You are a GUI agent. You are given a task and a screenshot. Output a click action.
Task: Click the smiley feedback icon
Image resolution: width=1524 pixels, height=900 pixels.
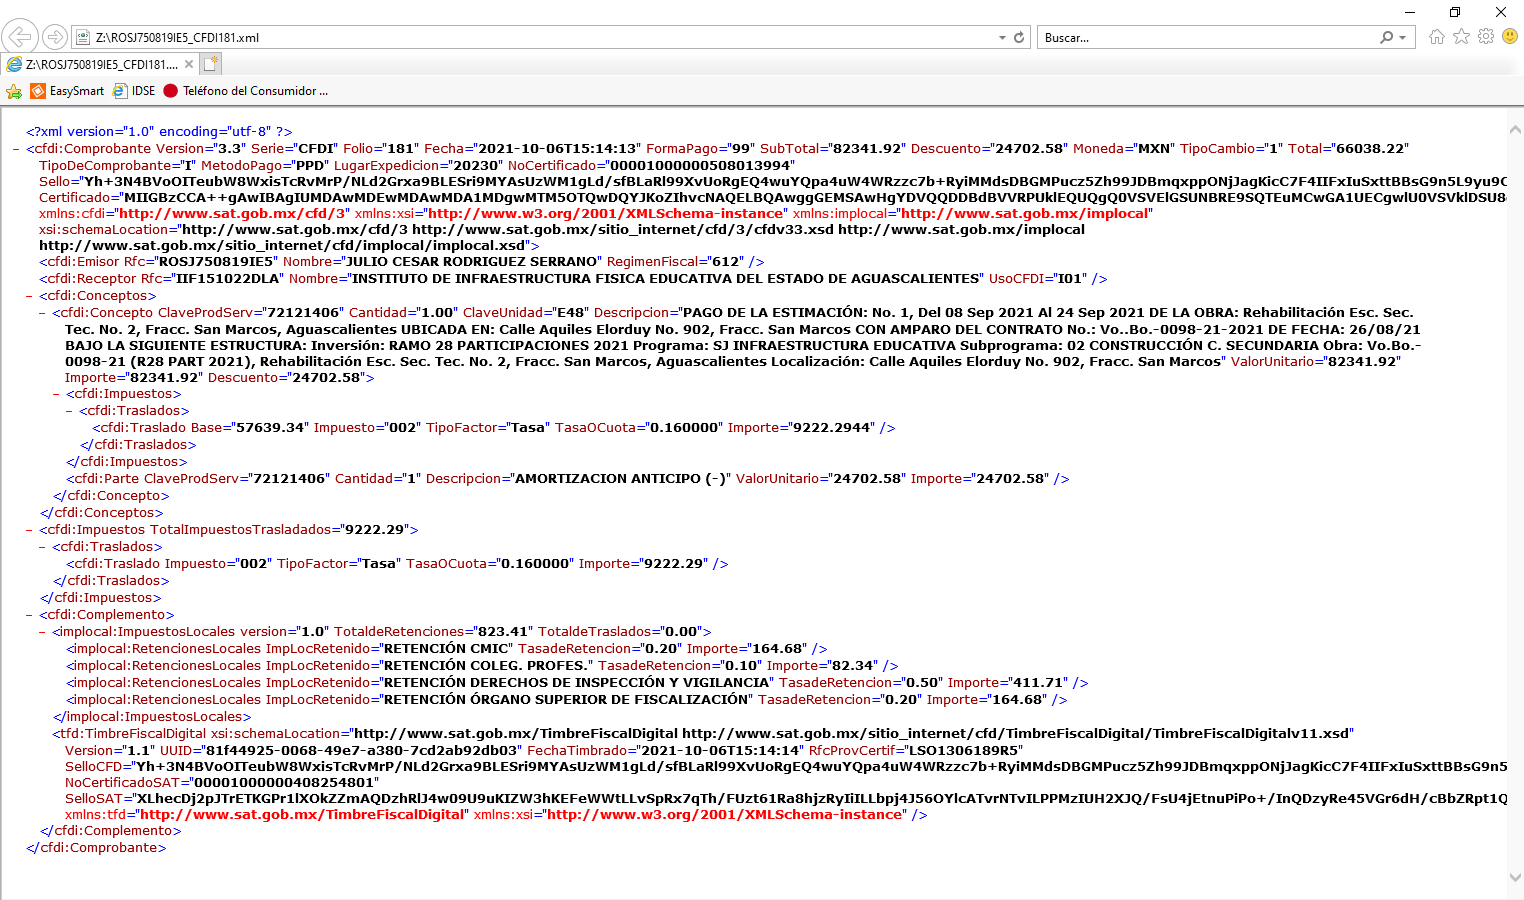[1510, 36]
